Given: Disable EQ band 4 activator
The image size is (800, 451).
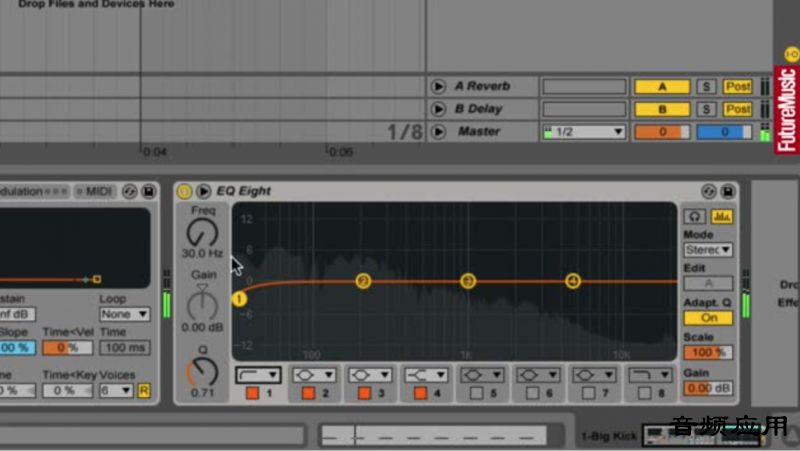Looking at the screenshot, I should pyautogui.click(x=420, y=393).
